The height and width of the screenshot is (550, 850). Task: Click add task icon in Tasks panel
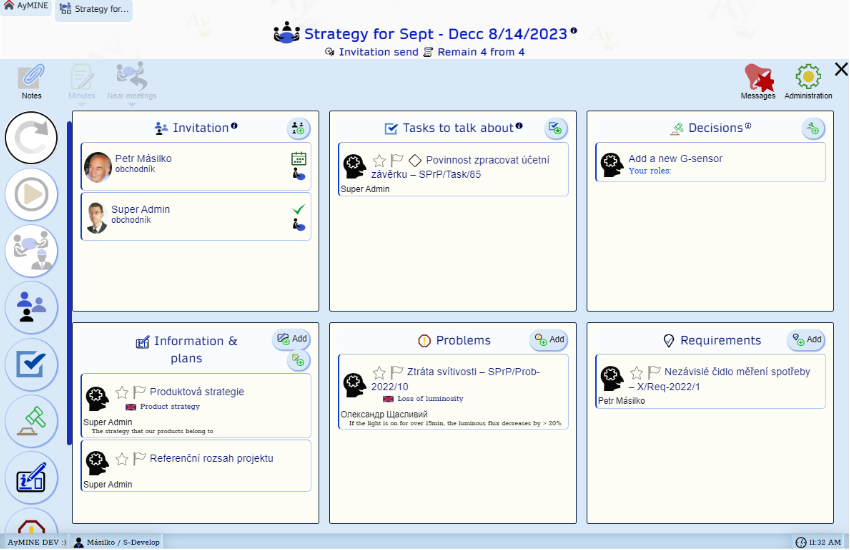pos(556,128)
